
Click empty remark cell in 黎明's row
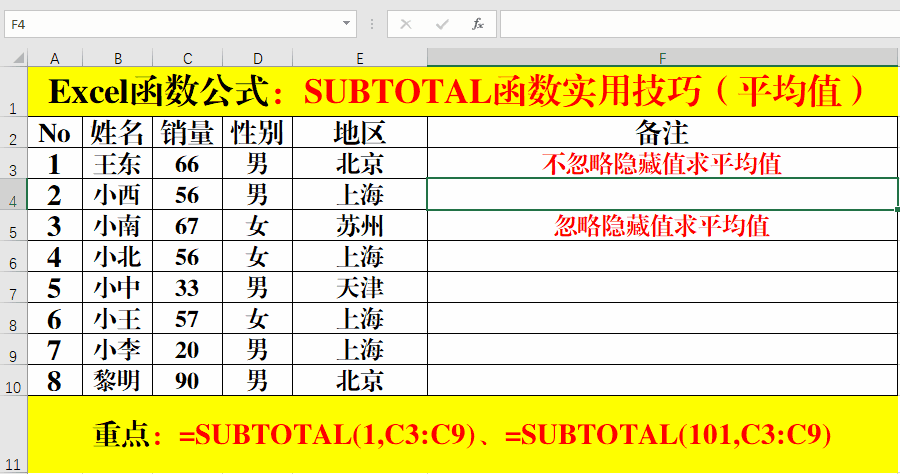(662, 380)
